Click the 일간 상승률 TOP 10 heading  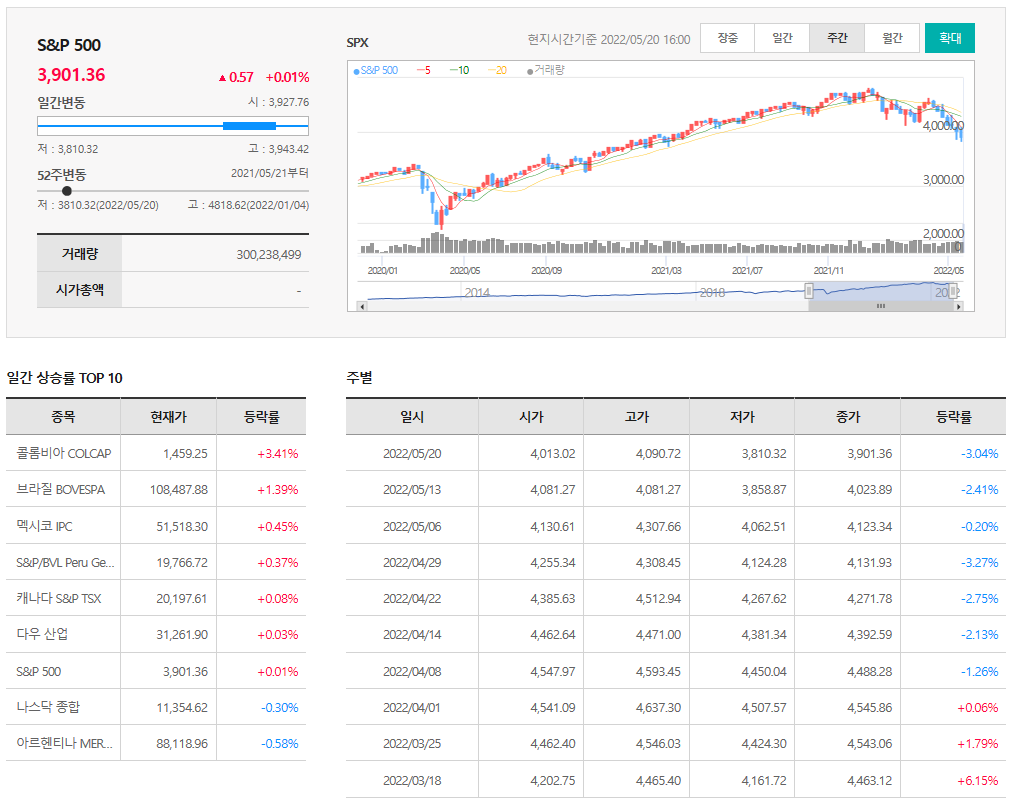click(65, 378)
